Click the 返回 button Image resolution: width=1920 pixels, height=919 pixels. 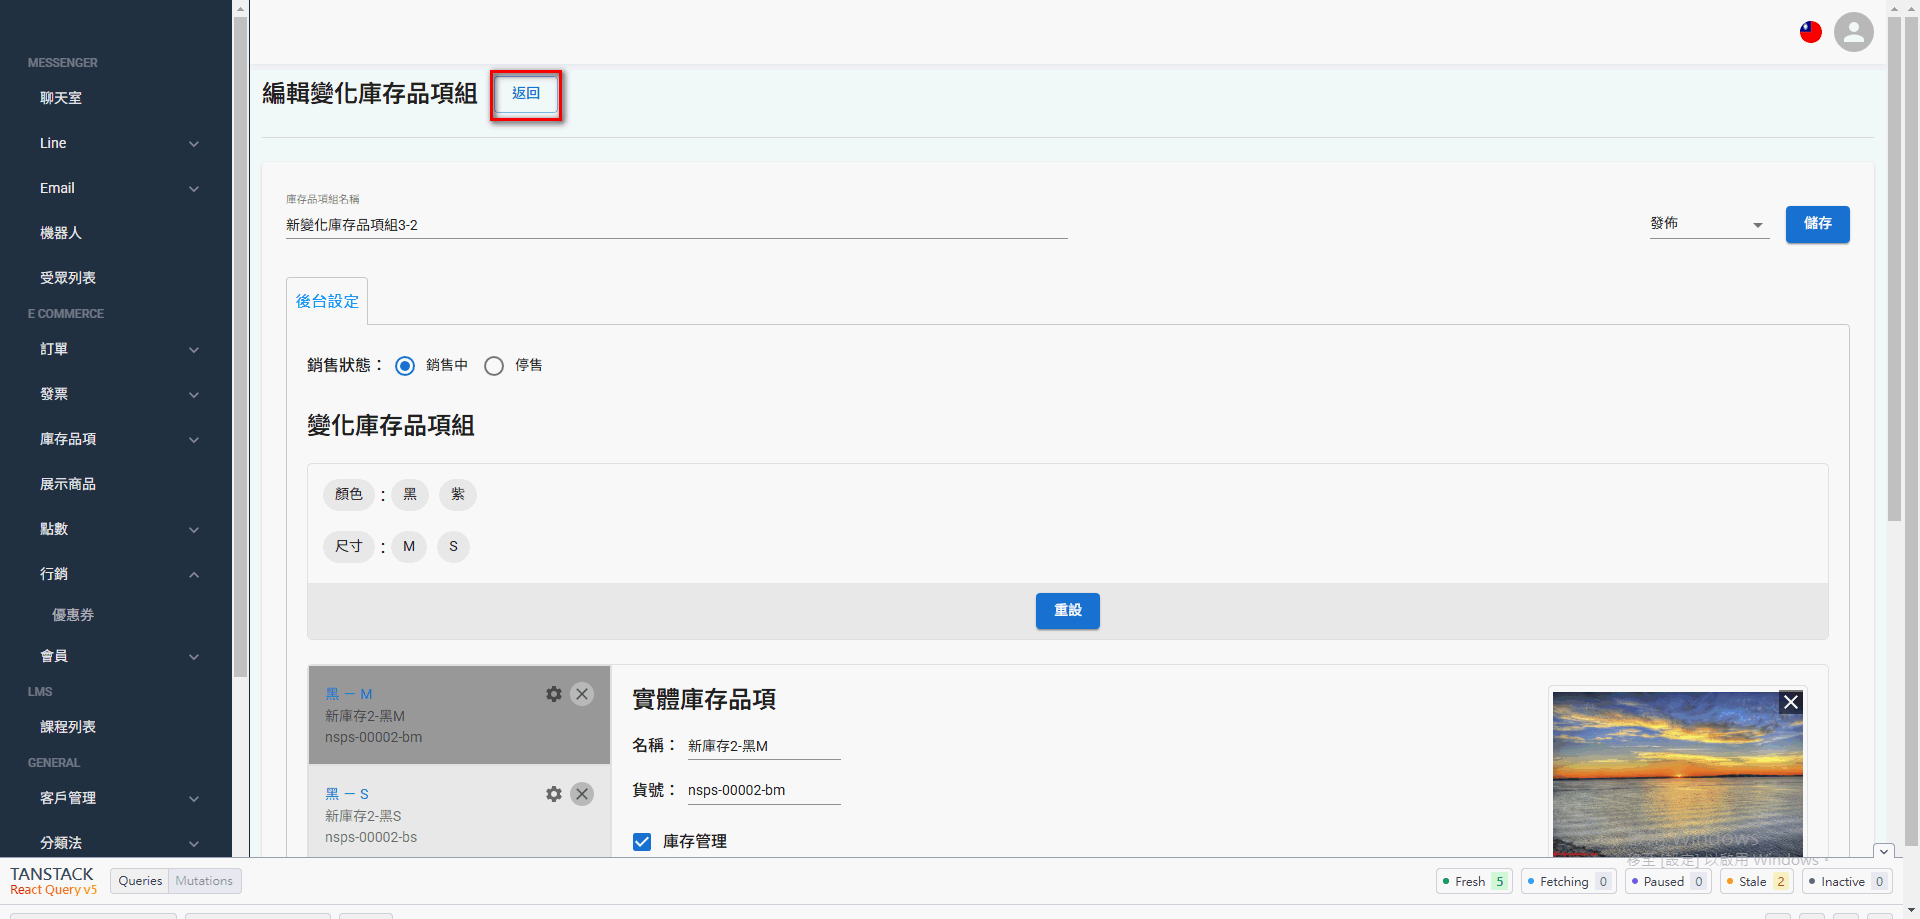pos(526,94)
